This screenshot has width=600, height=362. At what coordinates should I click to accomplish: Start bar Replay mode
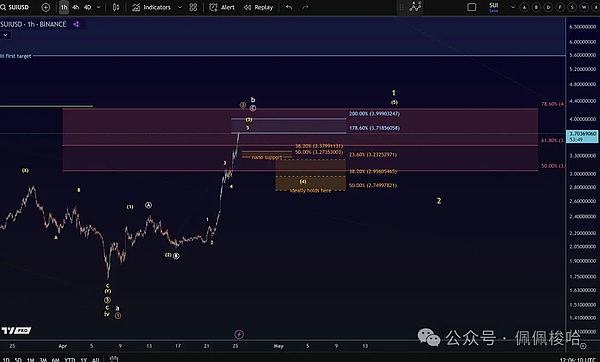tap(259, 7)
